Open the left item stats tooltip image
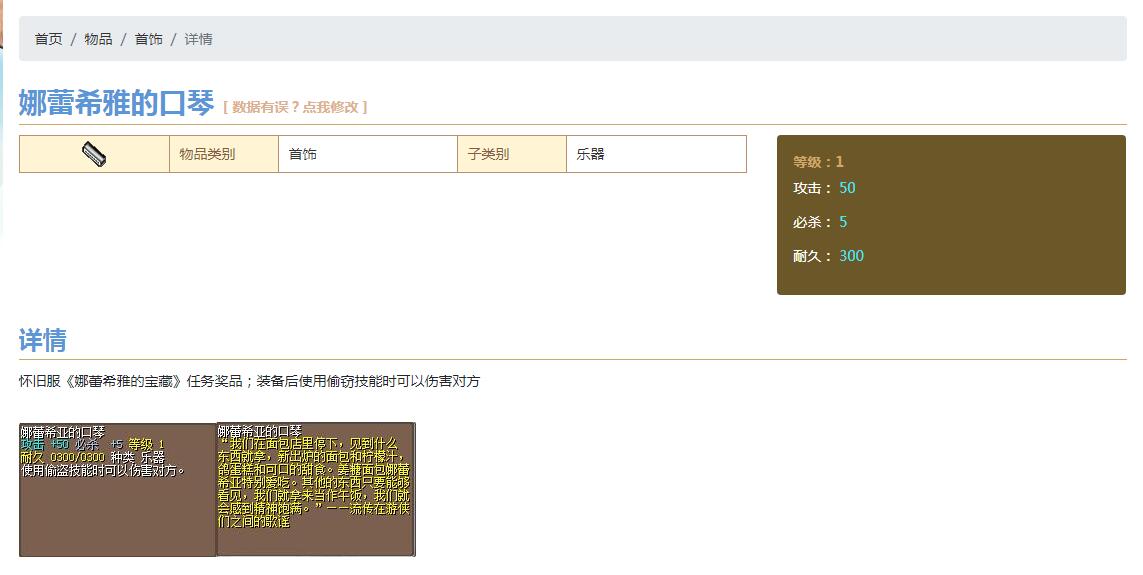1143x575 pixels. tap(117, 490)
